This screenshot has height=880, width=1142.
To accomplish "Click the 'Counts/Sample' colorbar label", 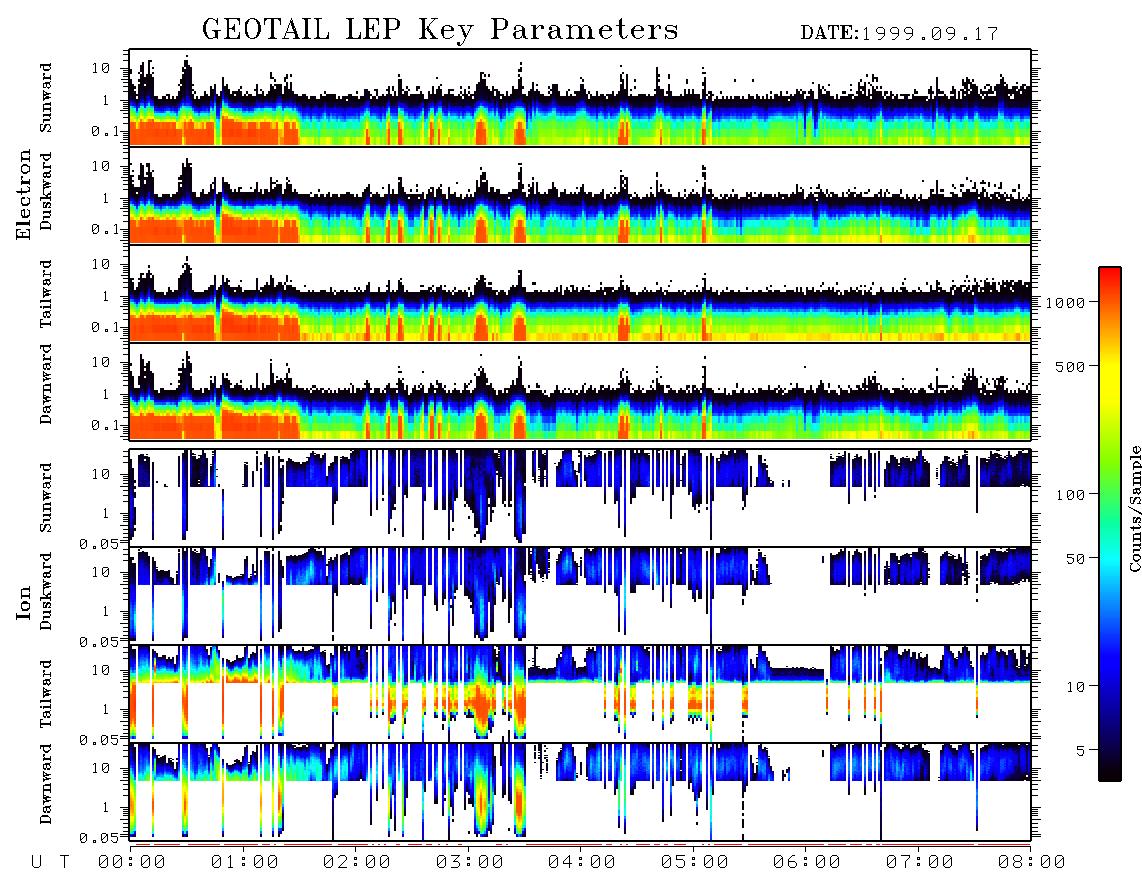I will pyautogui.click(x=1134, y=508).
